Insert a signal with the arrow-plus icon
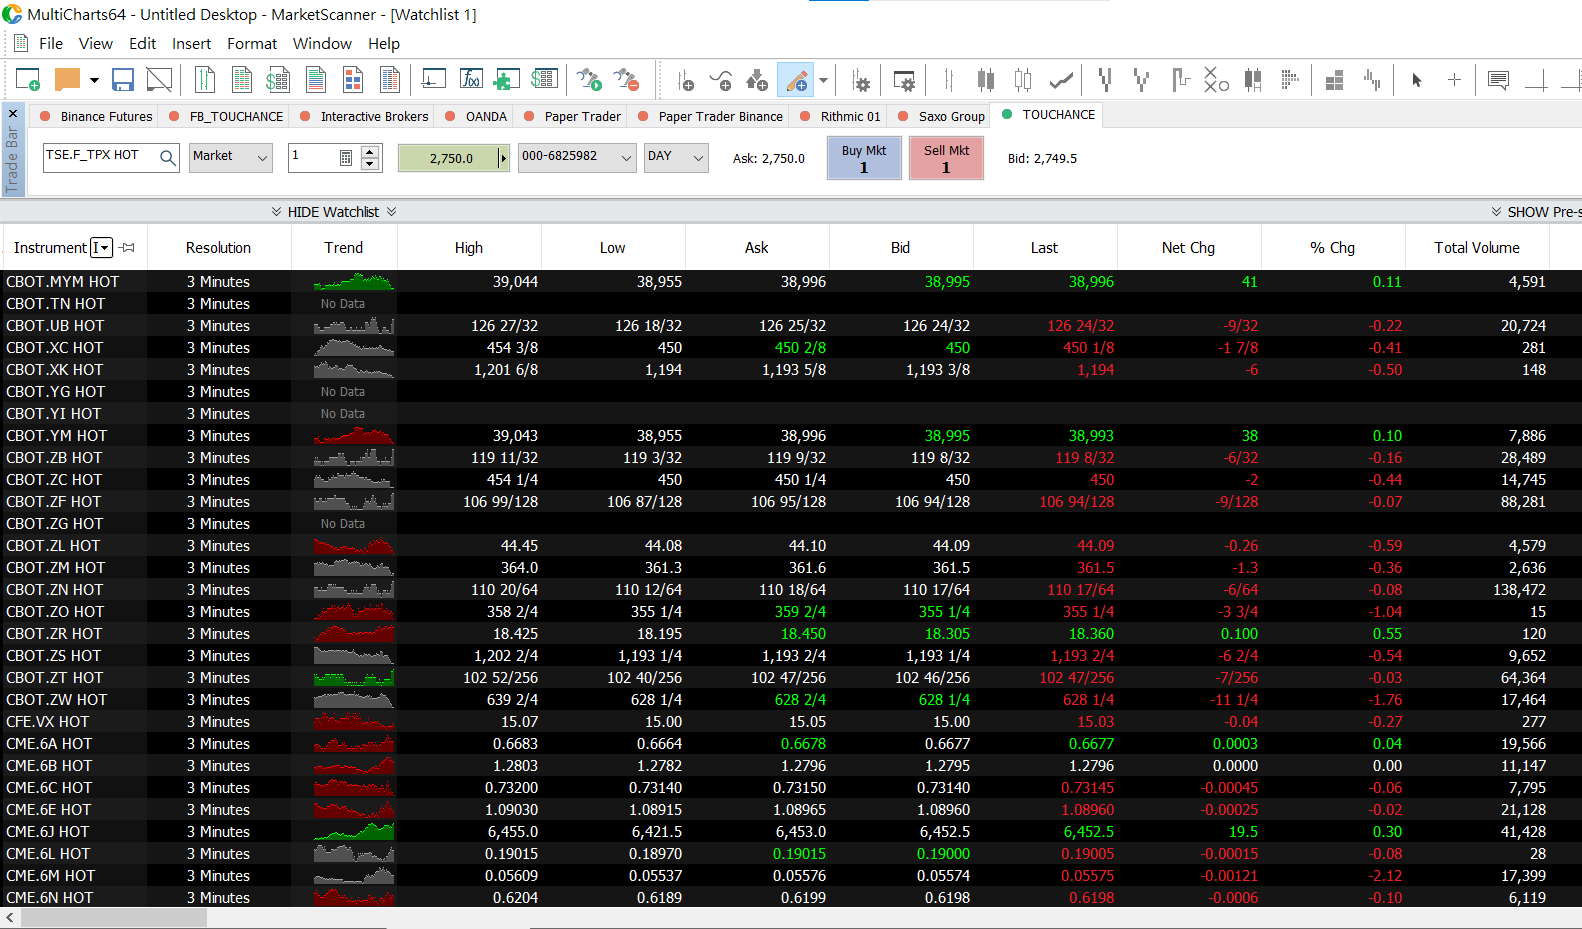The height and width of the screenshot is (929, 1582). pyautogui.click(x=757, y=80)
